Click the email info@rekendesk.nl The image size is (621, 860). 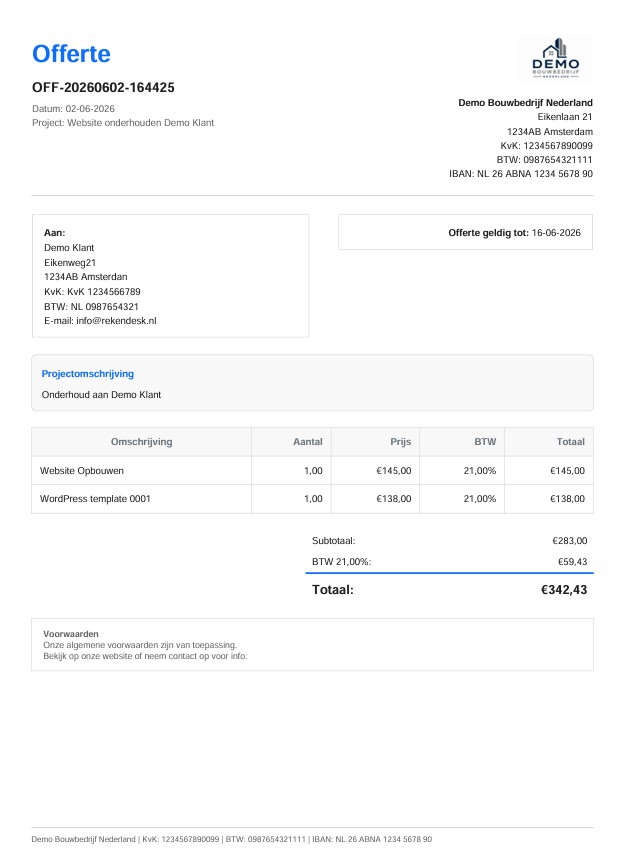116,321
